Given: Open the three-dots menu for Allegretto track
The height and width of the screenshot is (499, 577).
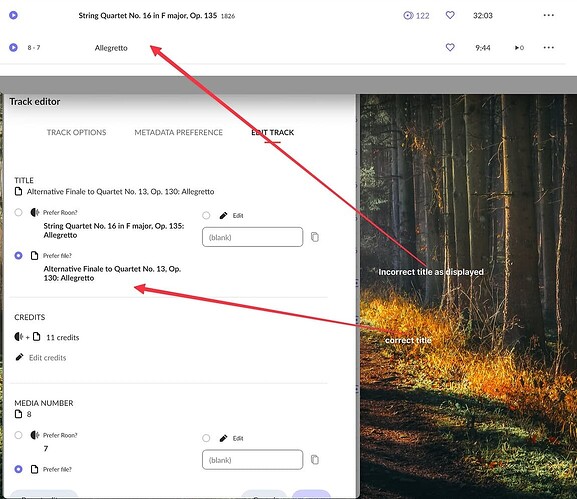Looking at the screenshot, I should click(549, 47).
